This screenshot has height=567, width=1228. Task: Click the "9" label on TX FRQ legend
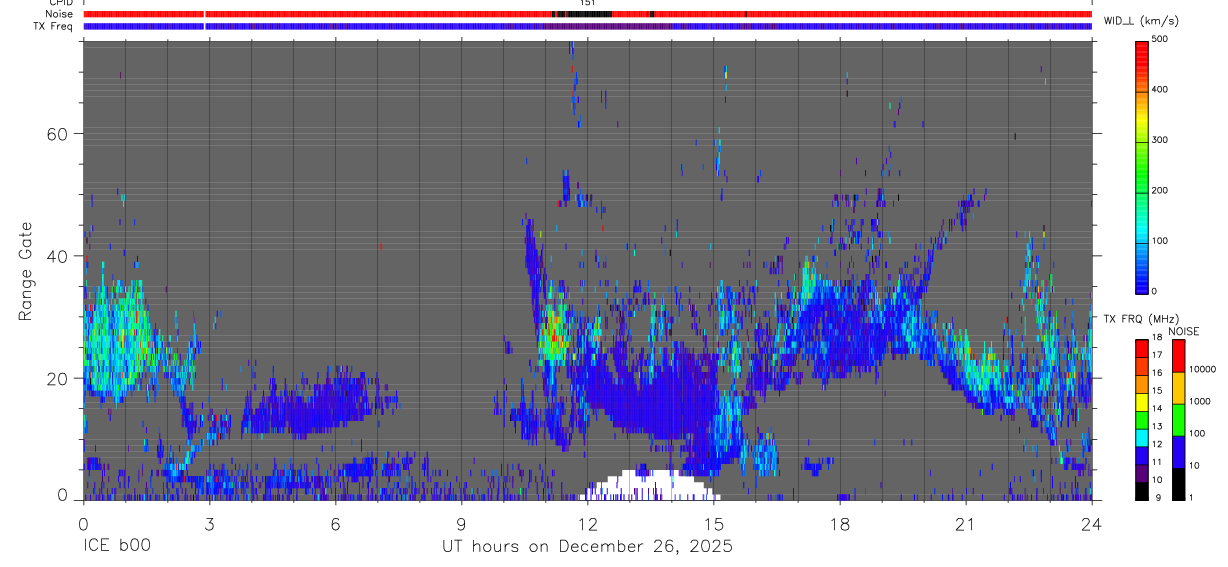click(x=1157, y=497)
